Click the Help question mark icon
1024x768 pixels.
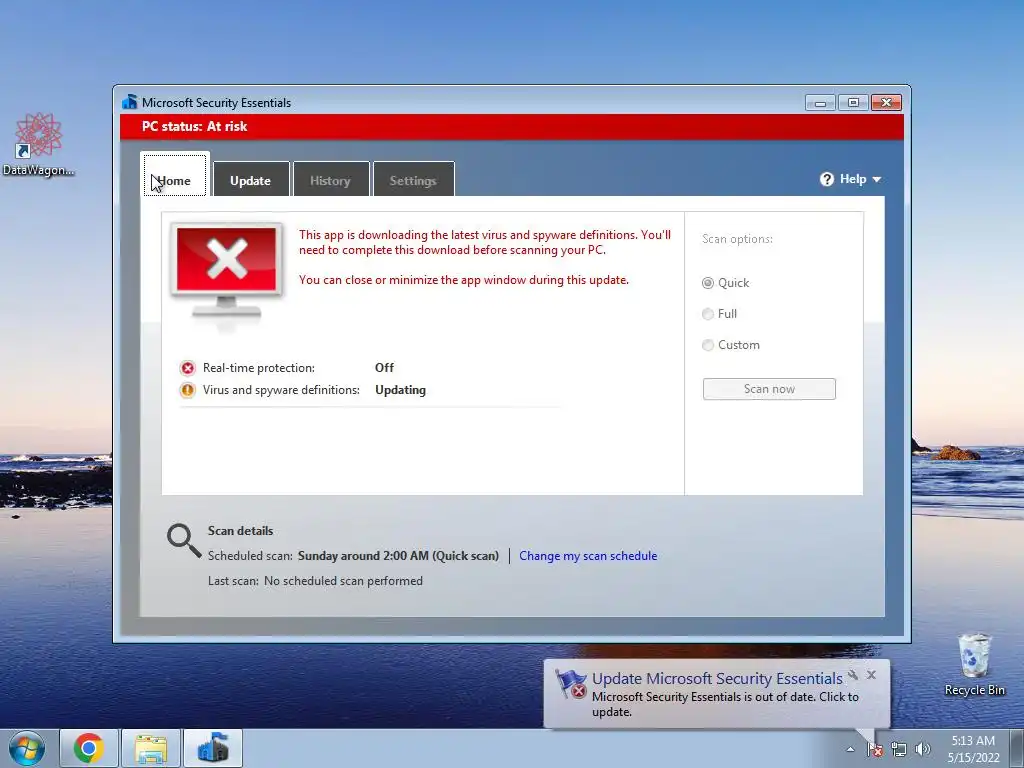tap(827, 179)
